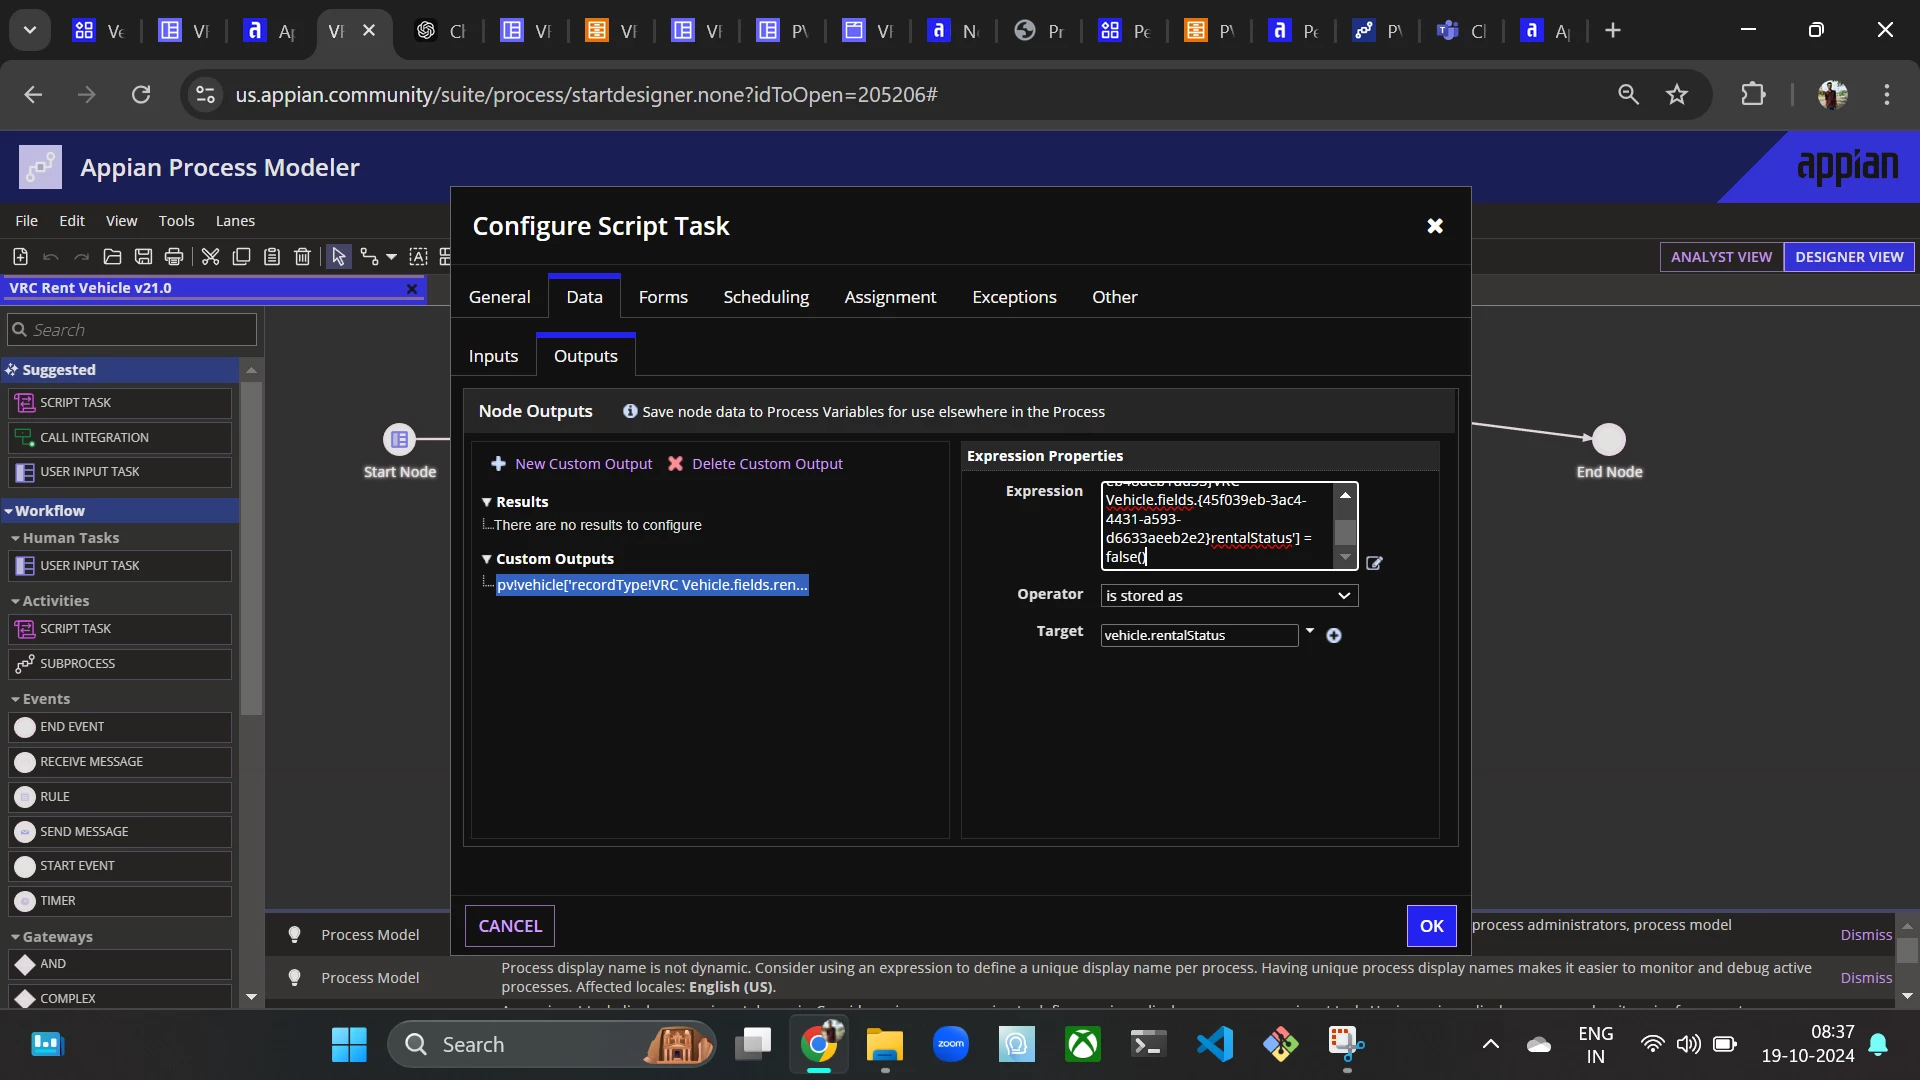Click Delete Custom Output link
This screenshot has width=1920, height=1080.
(x=755, y=464)
